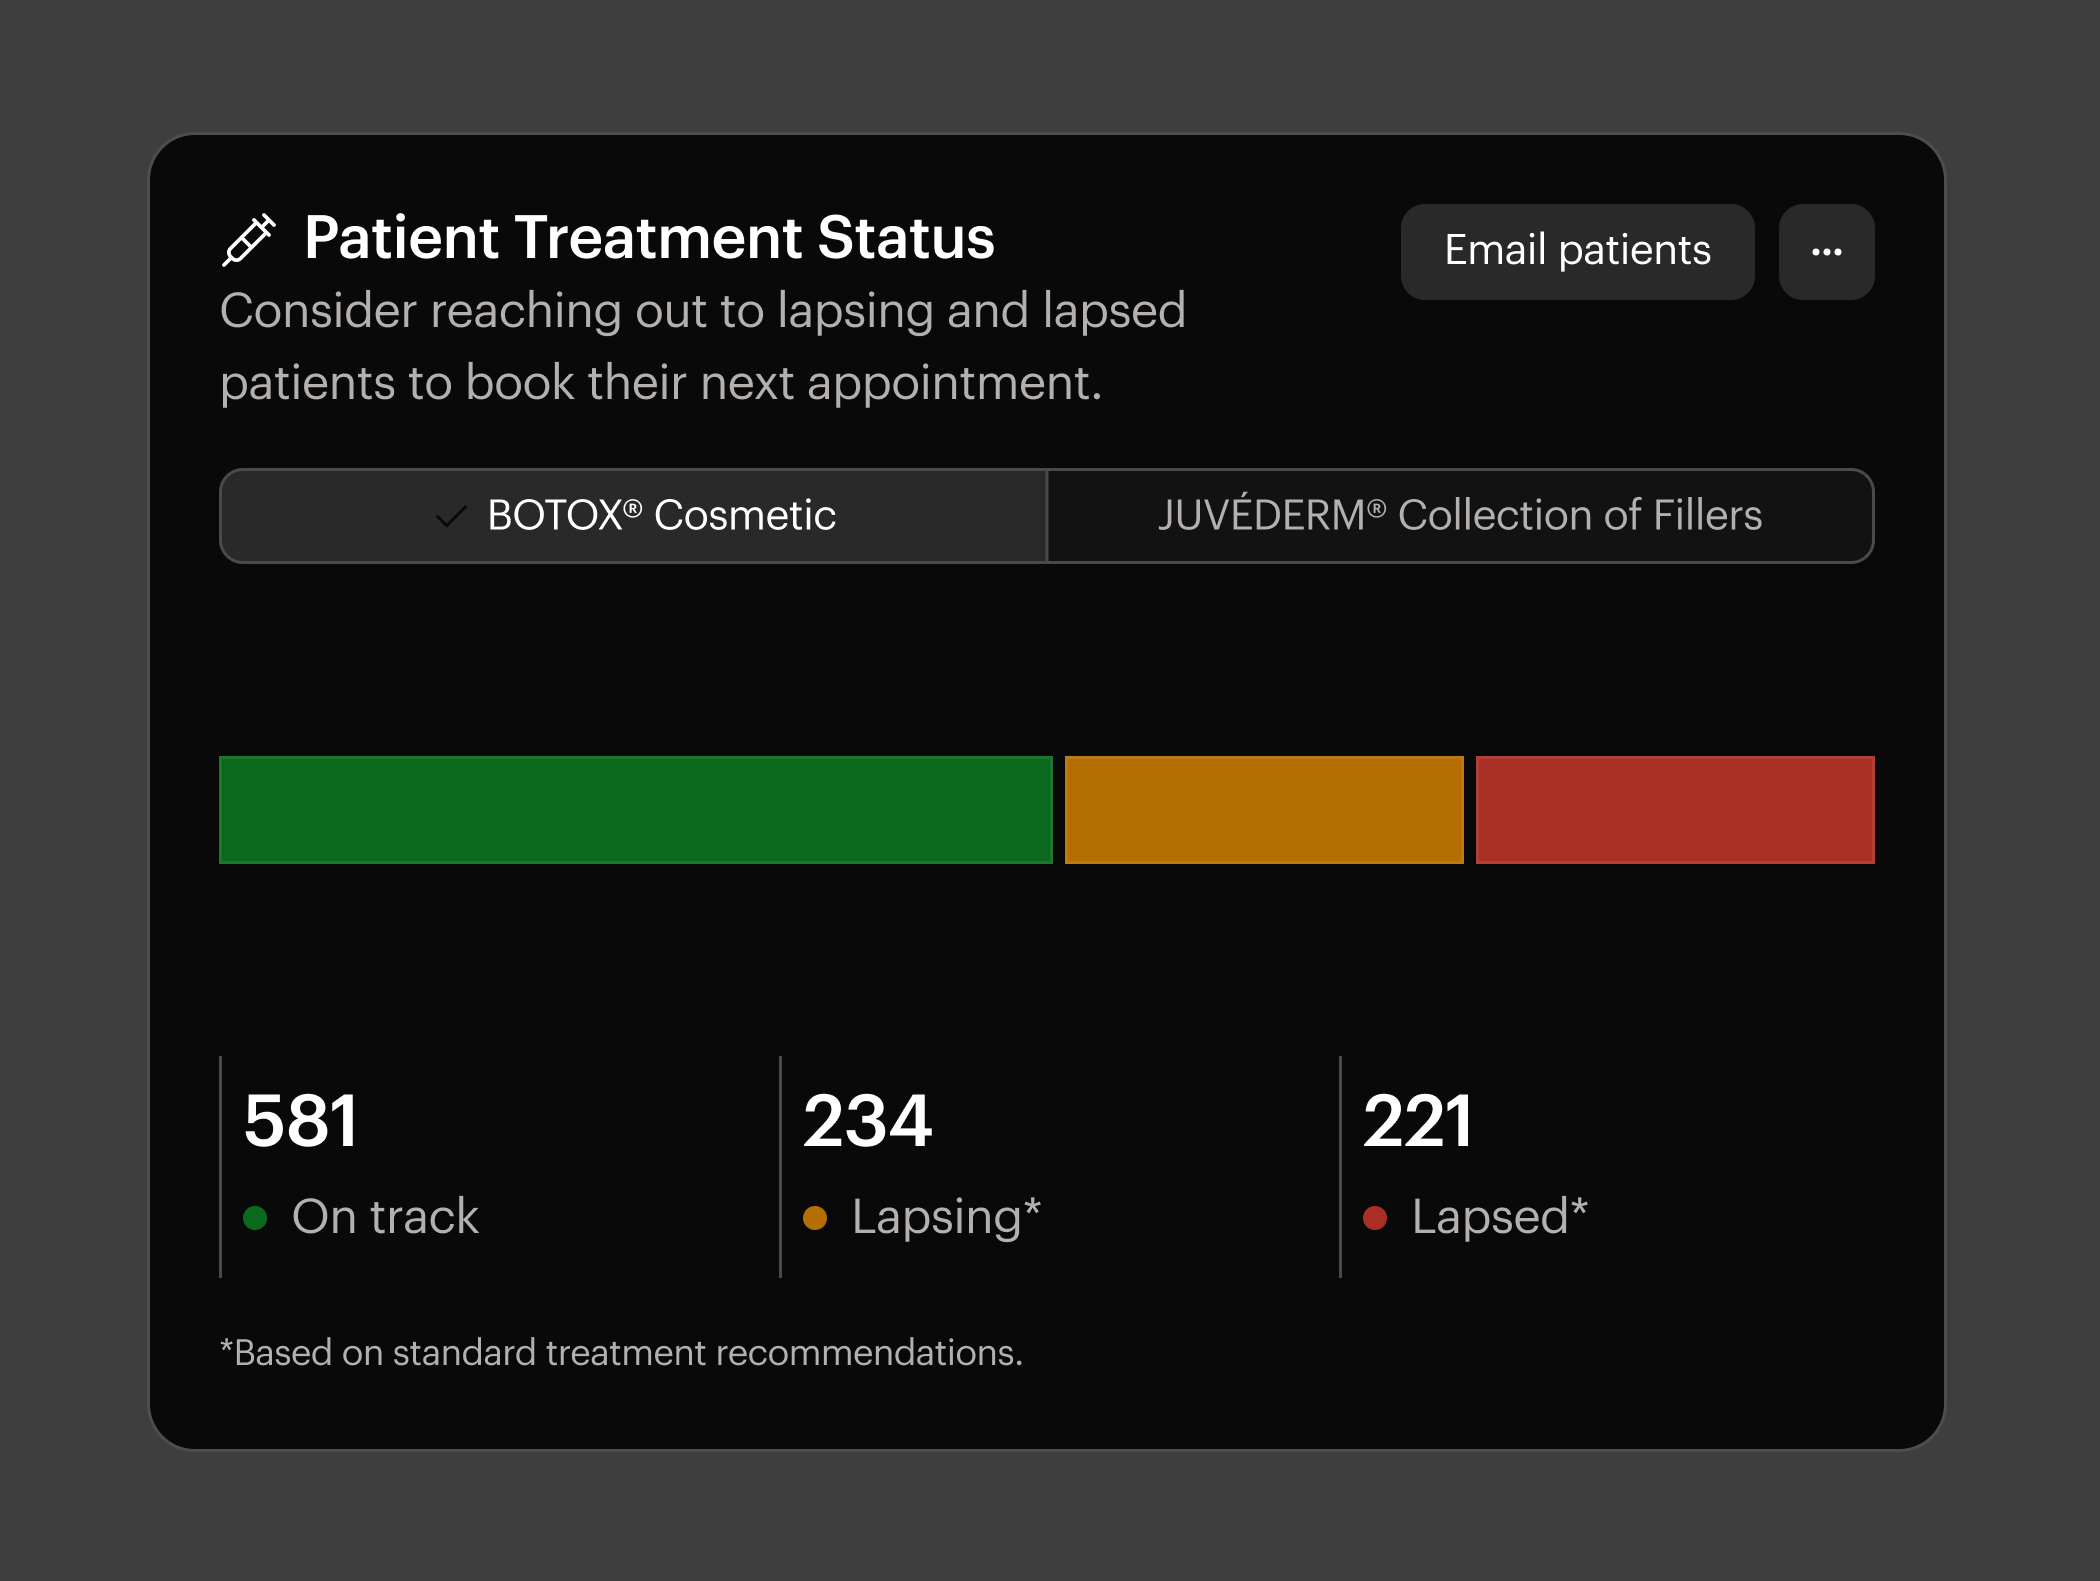Click the green dot next to On track
This screenshot has height=1581, width=2100.
pyautogui.click(x=255, y=1218)
